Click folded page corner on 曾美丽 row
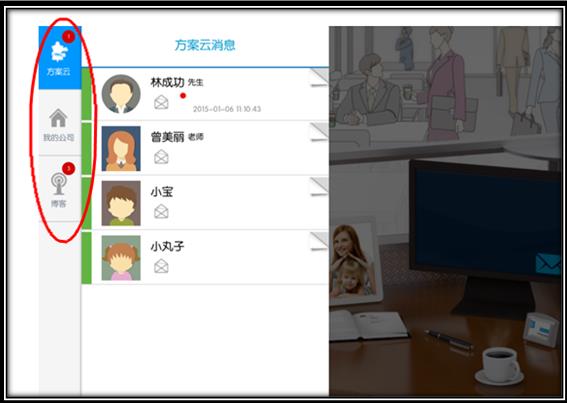The width and height of the screenshot is (567, 403). coord(319,132)
